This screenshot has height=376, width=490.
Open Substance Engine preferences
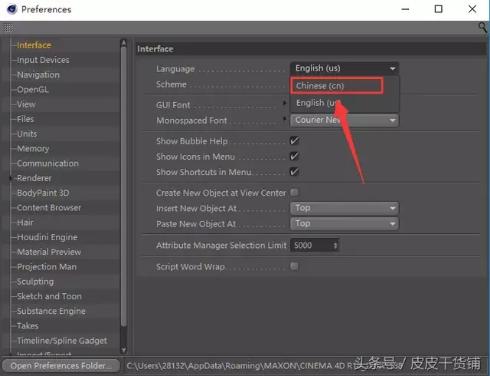point(51,311)
